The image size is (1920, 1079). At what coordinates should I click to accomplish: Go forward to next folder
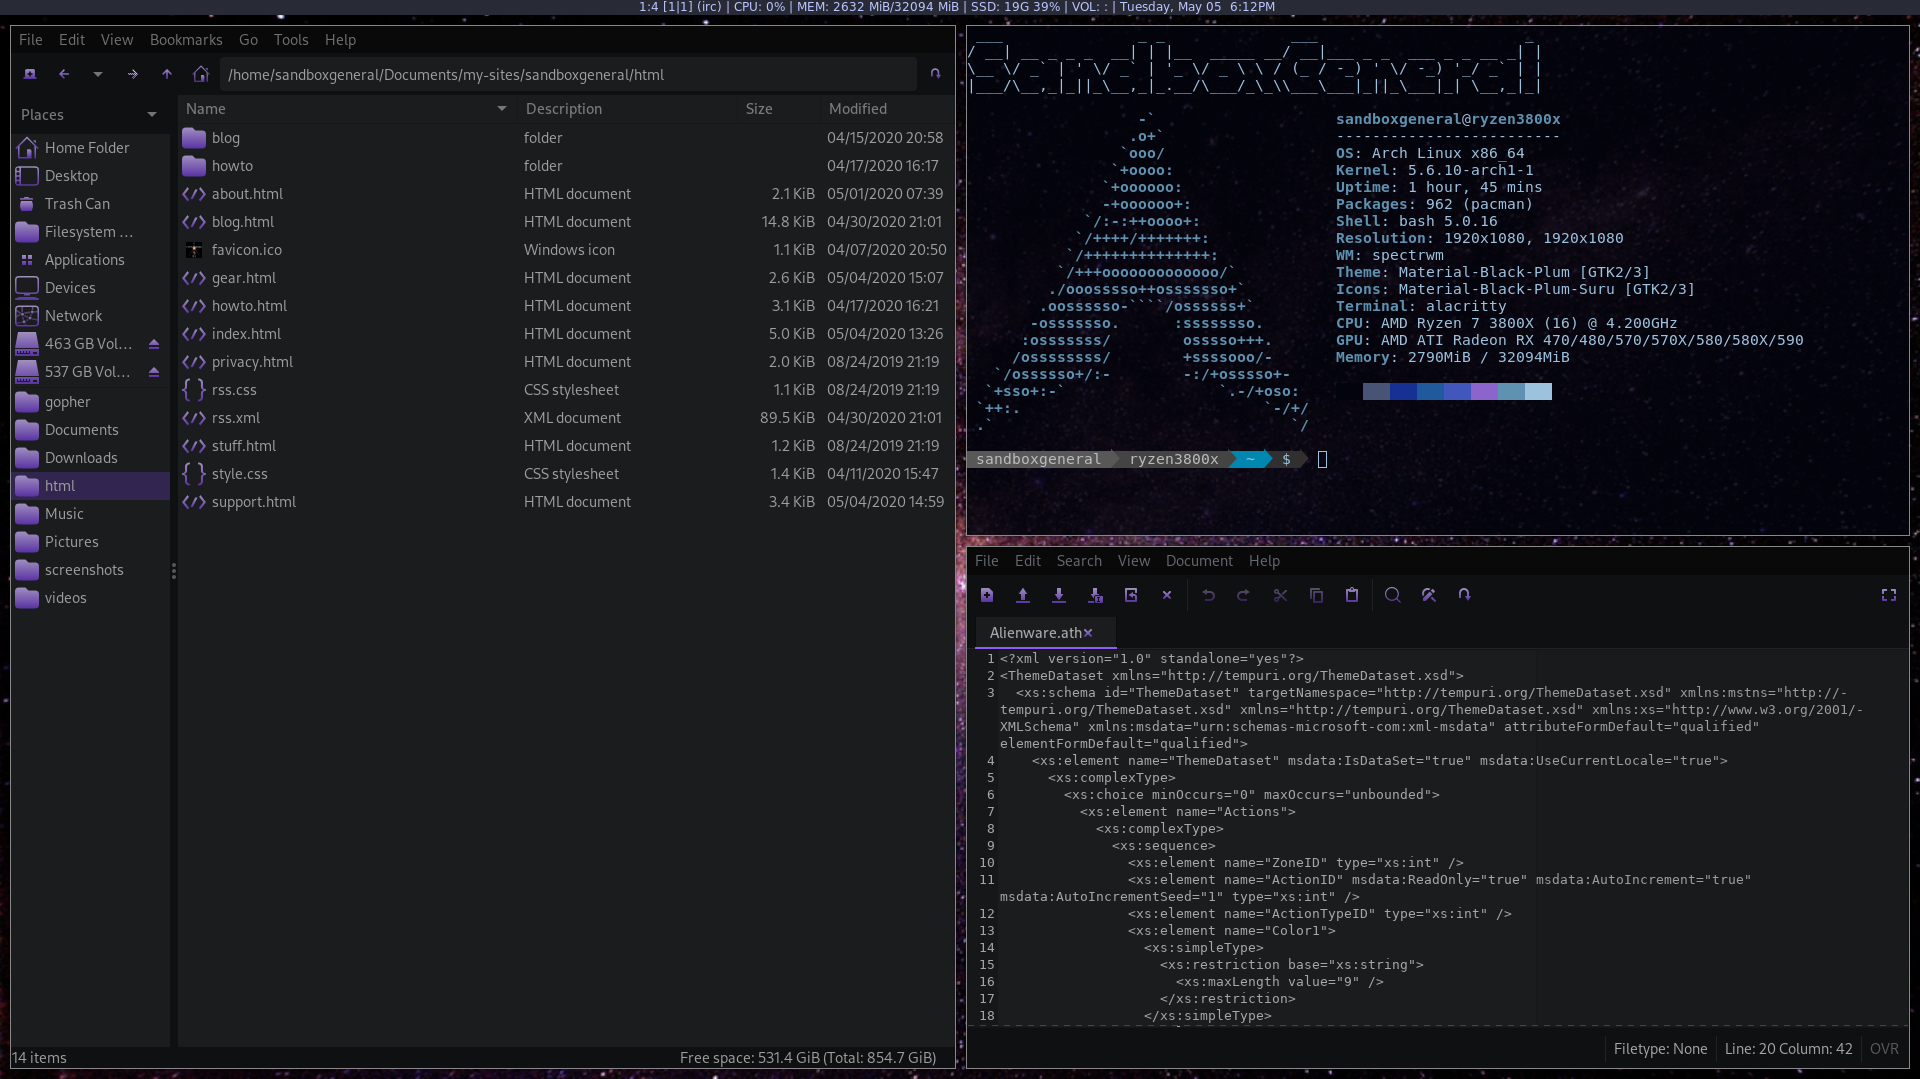coord(132,74)
